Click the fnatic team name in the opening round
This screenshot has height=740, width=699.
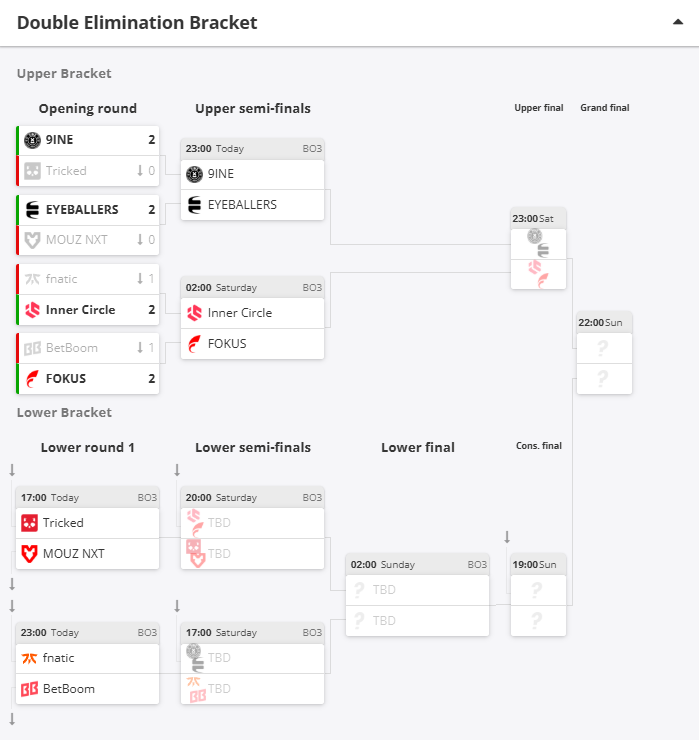click(62, 279)
